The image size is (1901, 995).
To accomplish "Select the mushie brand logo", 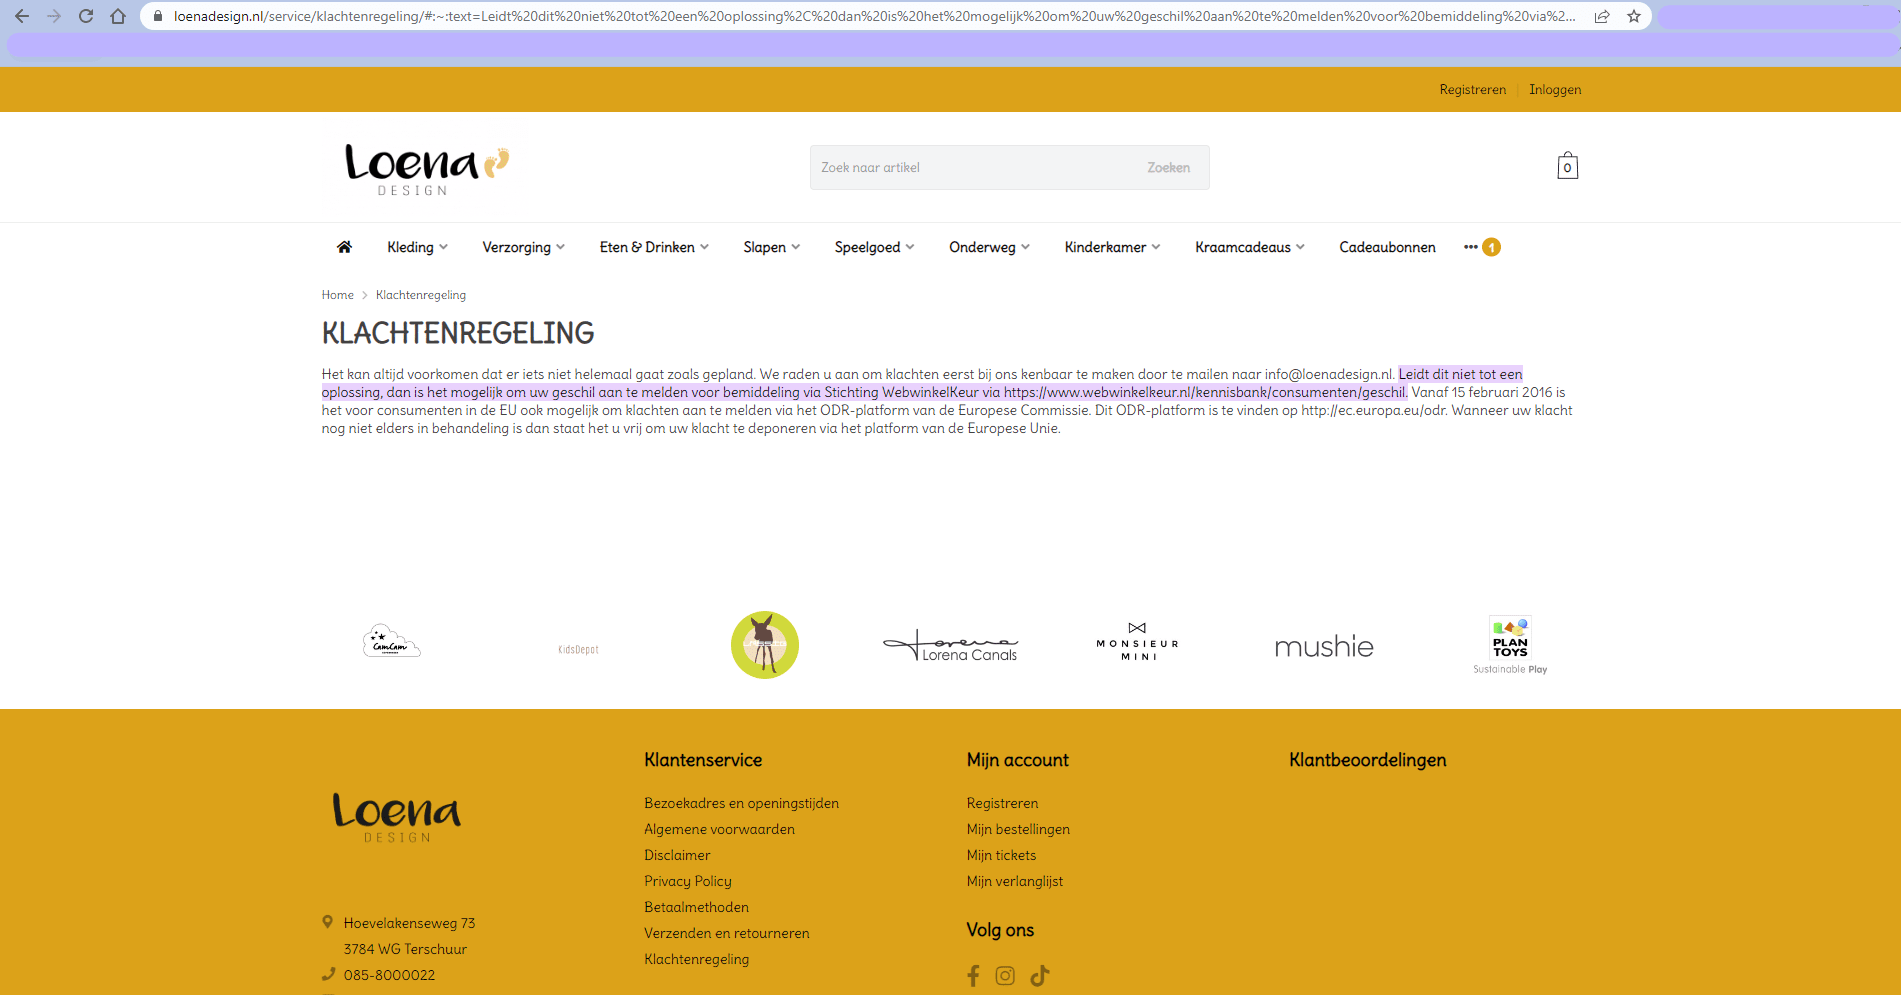I will click(x=1324, y=647).
